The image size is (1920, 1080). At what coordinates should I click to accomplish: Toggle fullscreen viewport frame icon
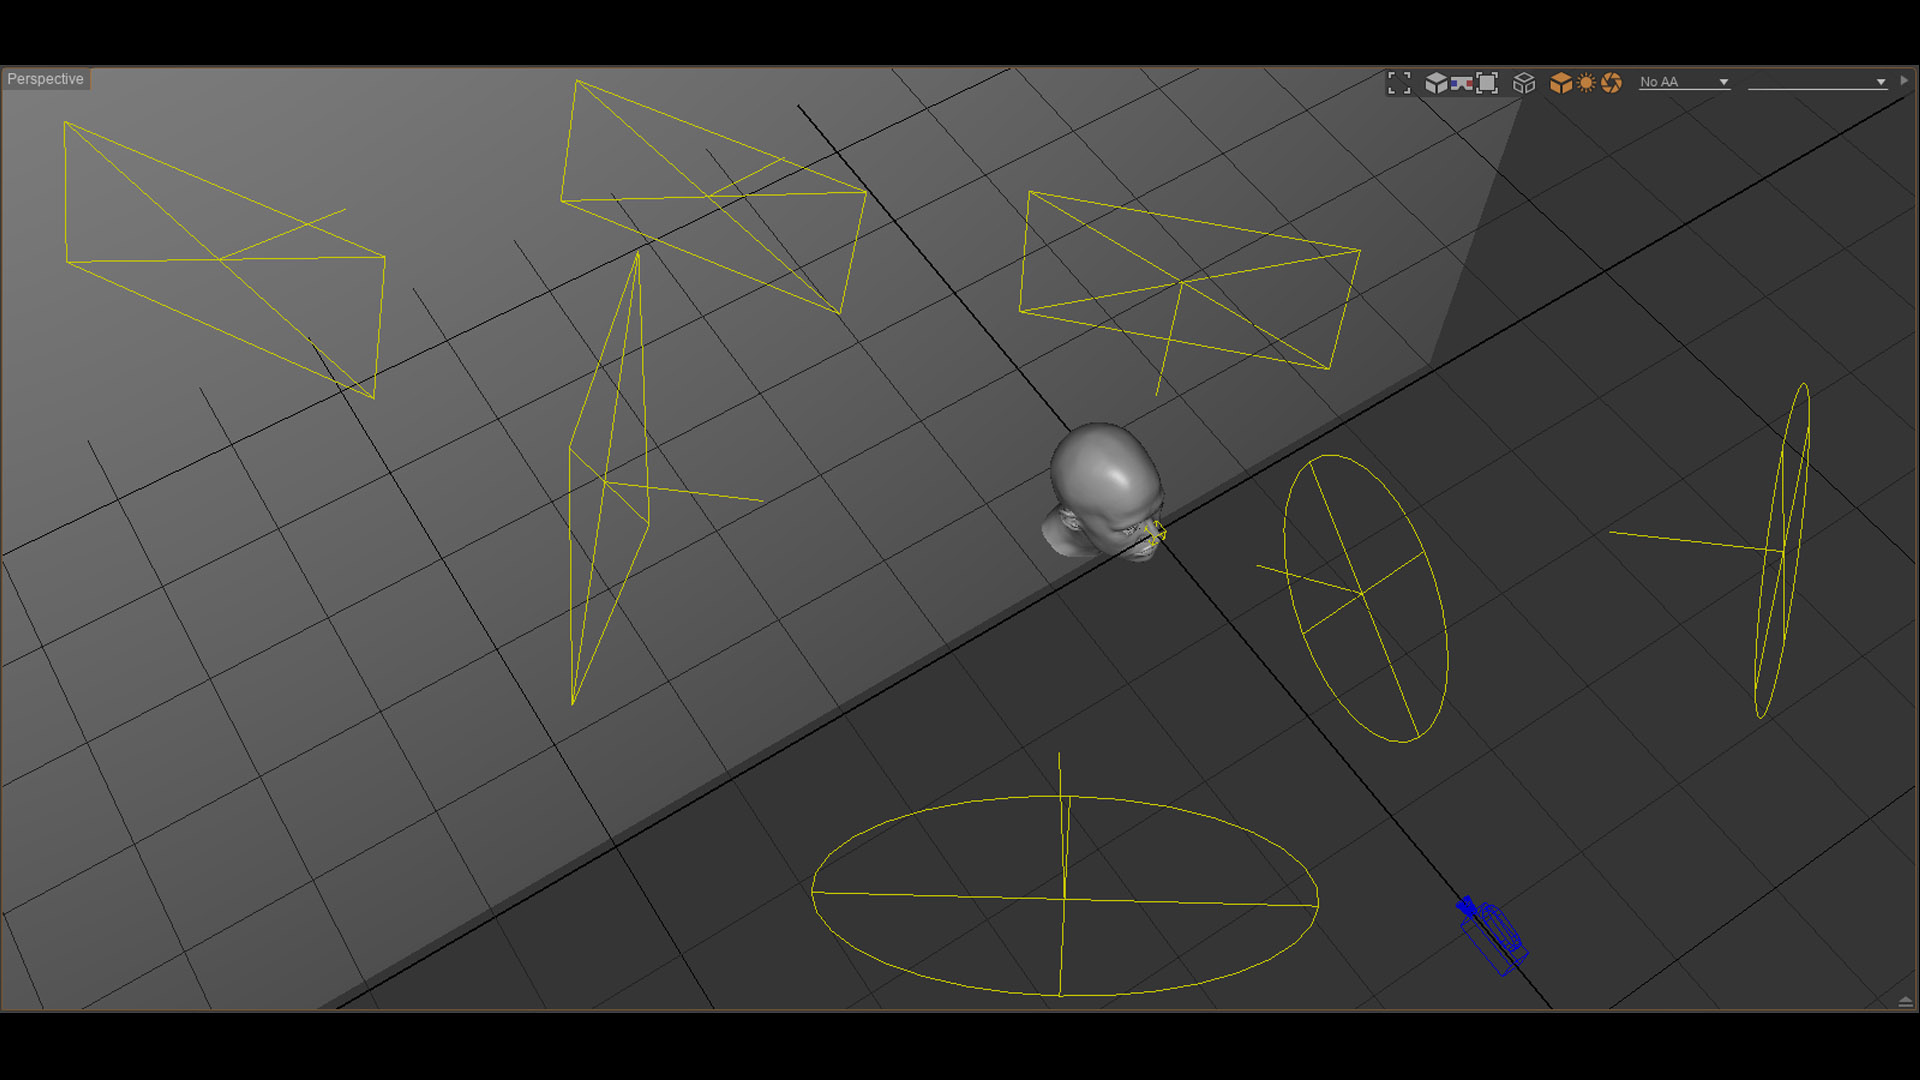[1399, 83]
